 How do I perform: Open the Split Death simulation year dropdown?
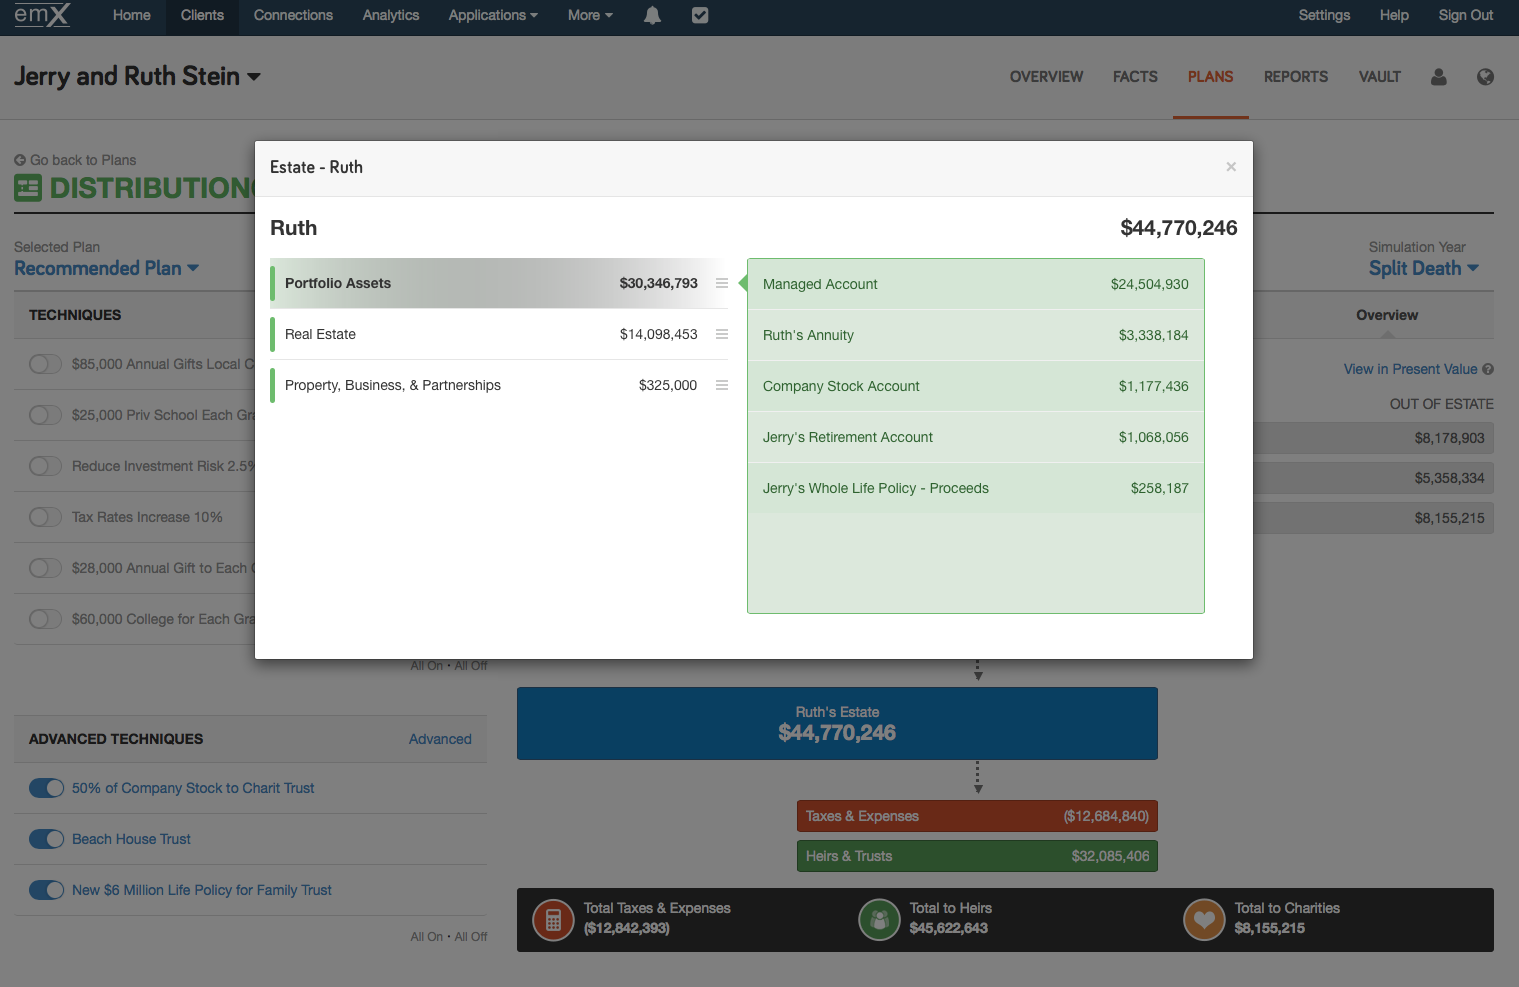pos(1423,268)
